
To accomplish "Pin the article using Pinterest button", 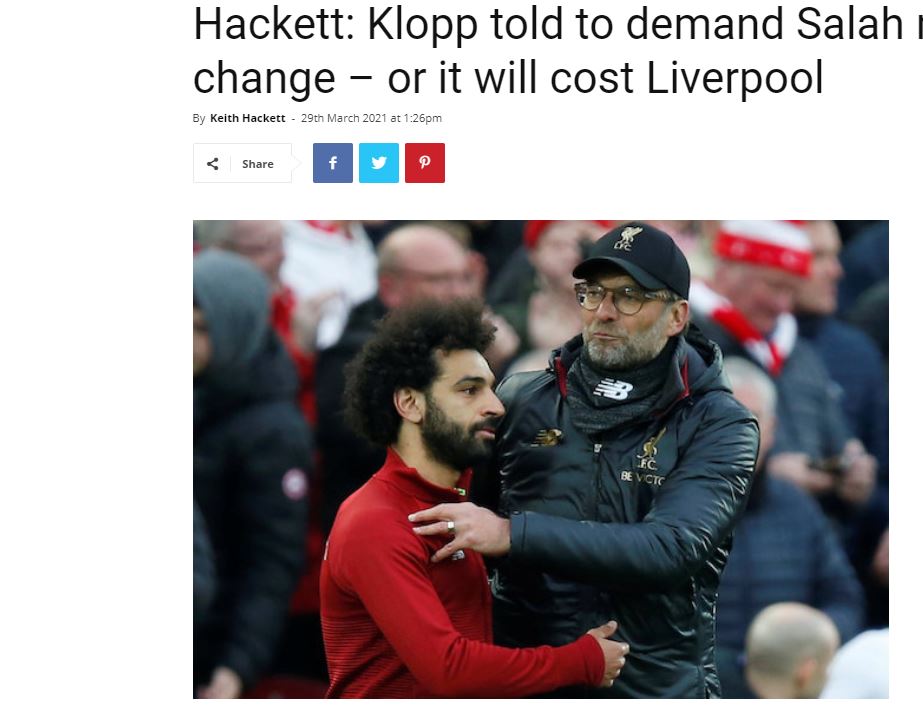I will point(424,163).
